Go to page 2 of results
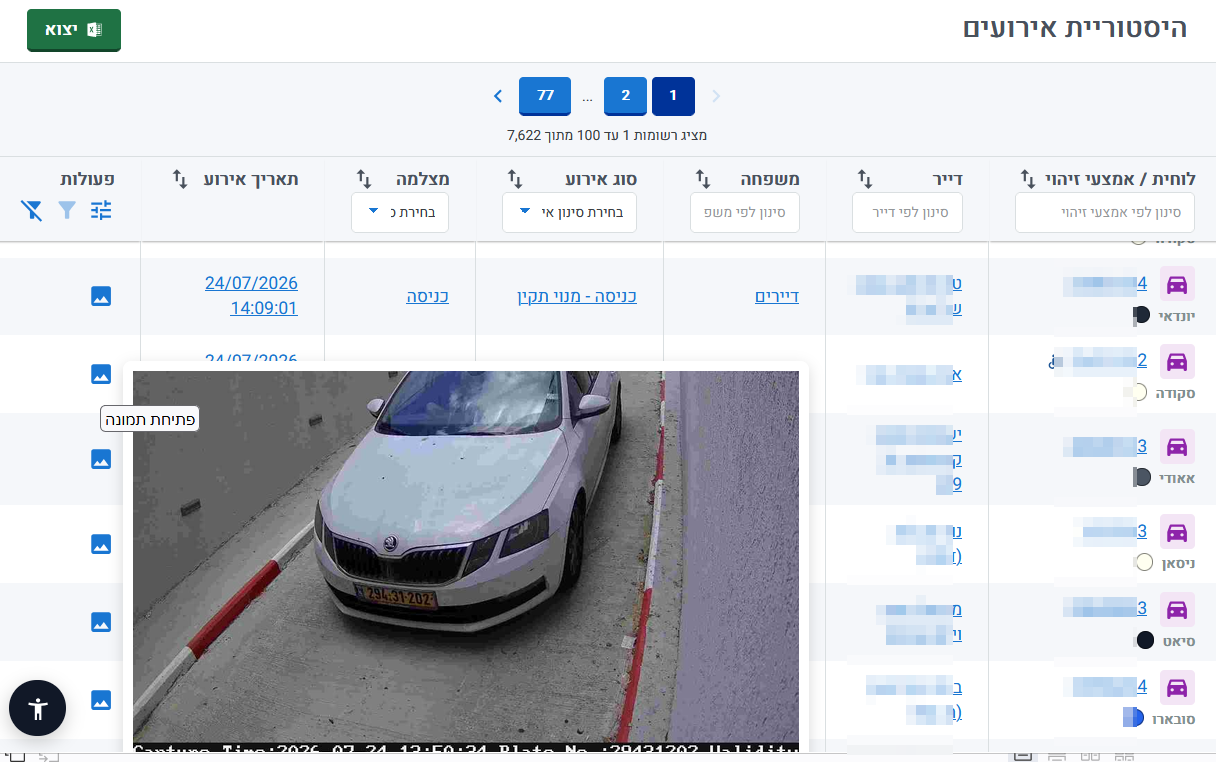The height and width of the screenshot is (762, 1216). tap(625, 96)
